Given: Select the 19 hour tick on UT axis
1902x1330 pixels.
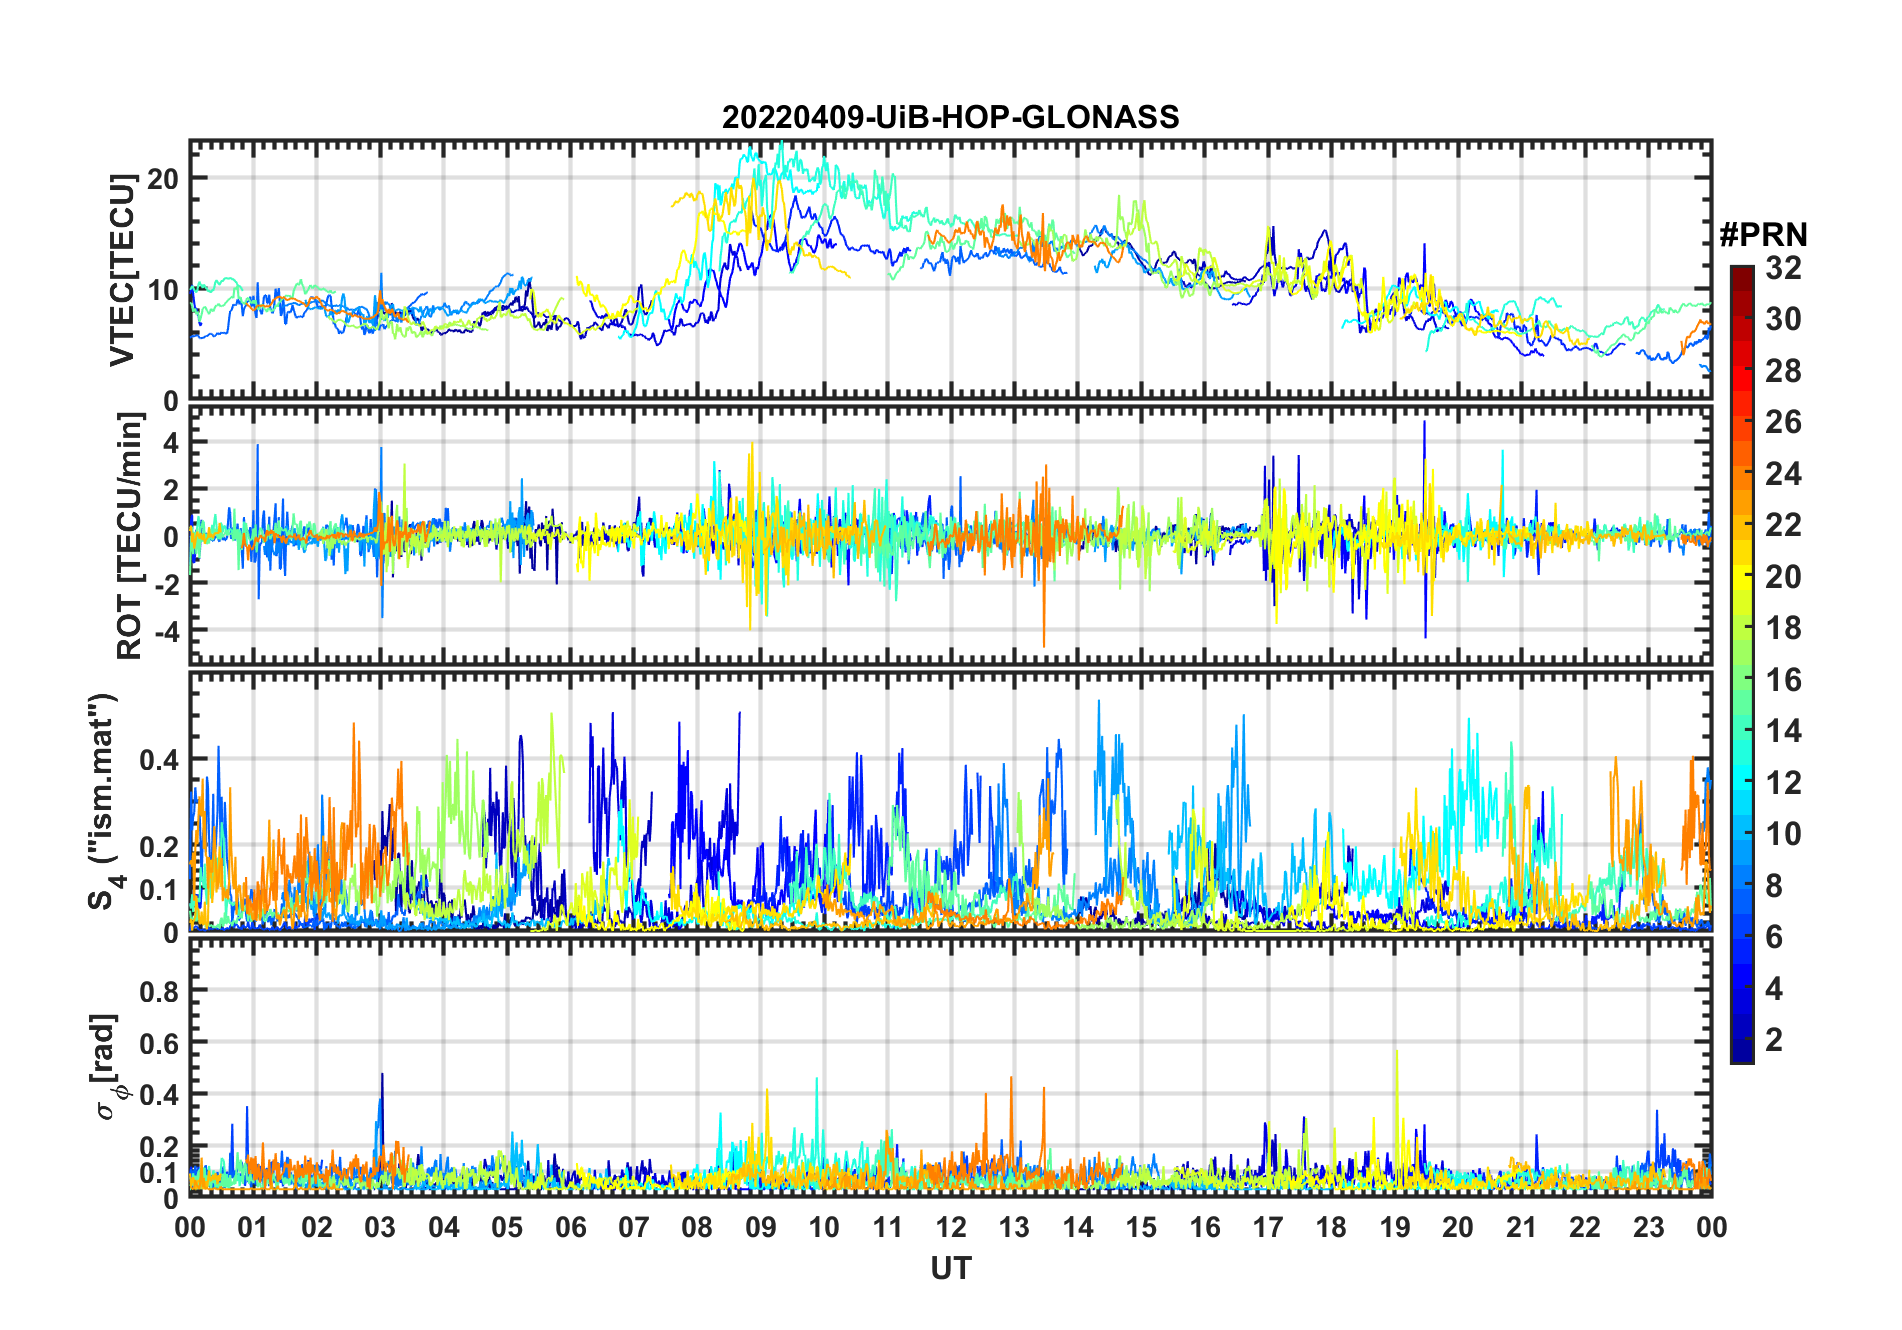Looking at the screenshot, I should pyautogui.click(x=1394, y=1227).
